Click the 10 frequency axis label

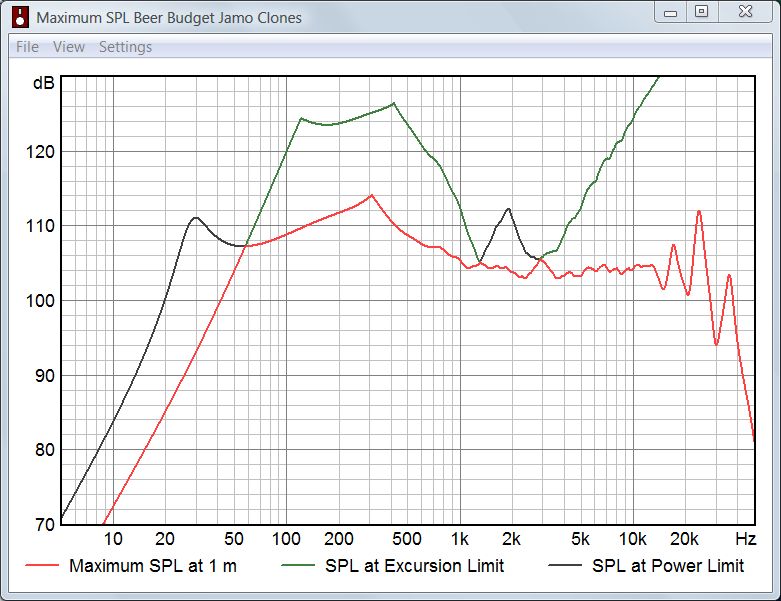(x=113, y=539)
